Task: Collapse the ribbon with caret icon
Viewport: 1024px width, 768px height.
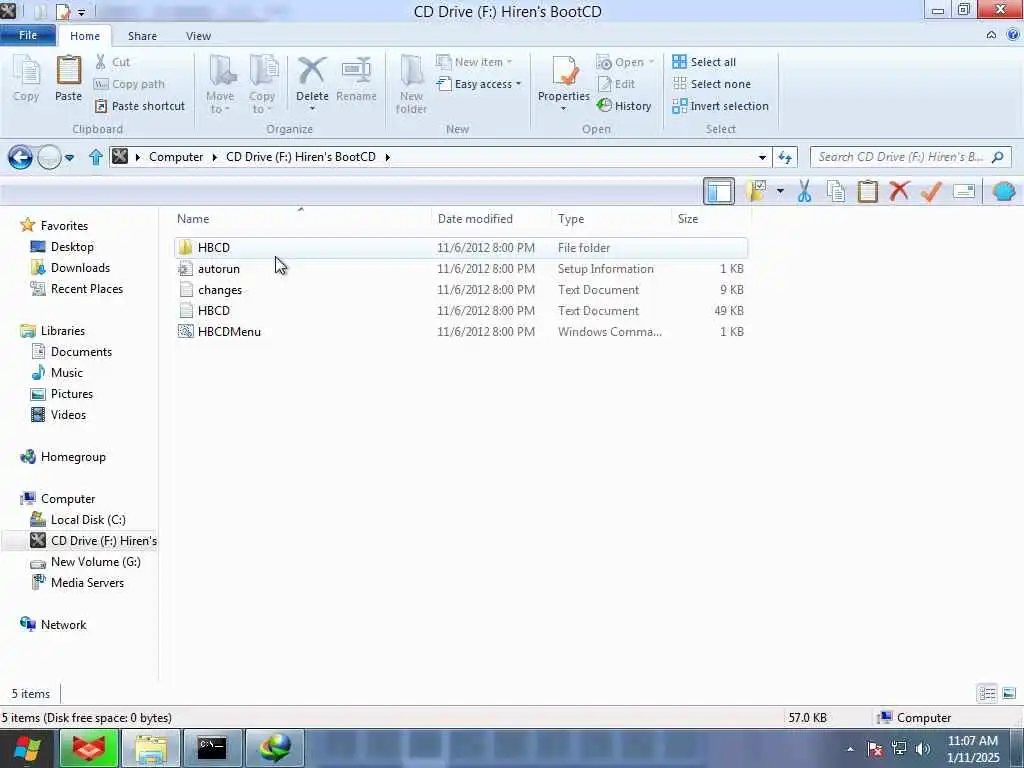Action: point(991,35)
